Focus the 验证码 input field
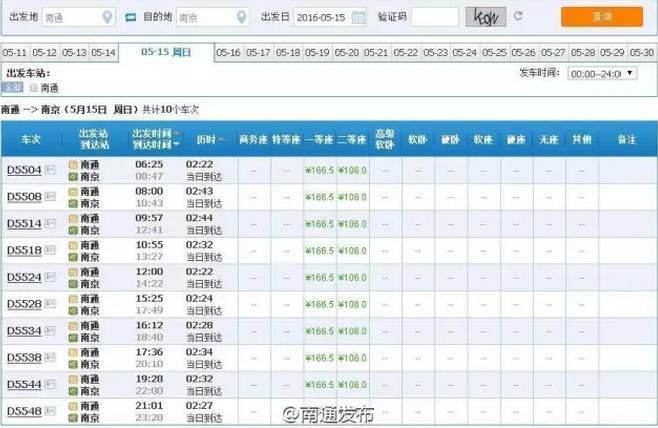Screen dimensions: 658x428 [x=435, y=17]
